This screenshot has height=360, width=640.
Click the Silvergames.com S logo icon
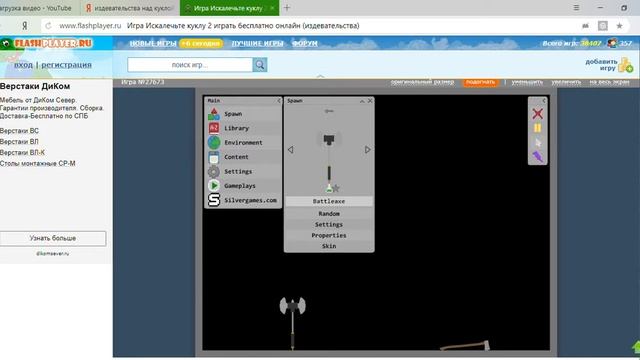click(213, 200)
